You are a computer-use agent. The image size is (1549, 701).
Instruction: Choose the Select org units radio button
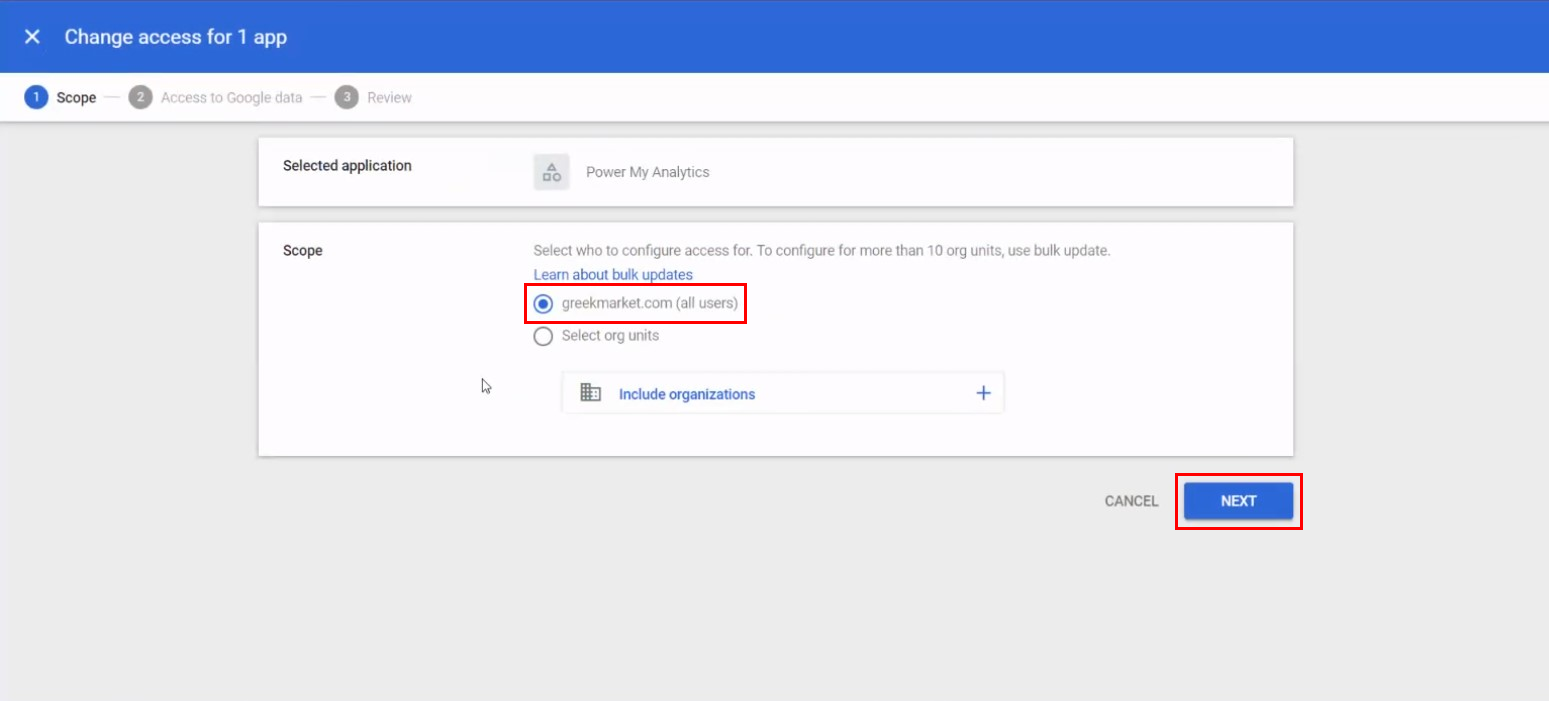pyautogui.click(x=543, y=336)
